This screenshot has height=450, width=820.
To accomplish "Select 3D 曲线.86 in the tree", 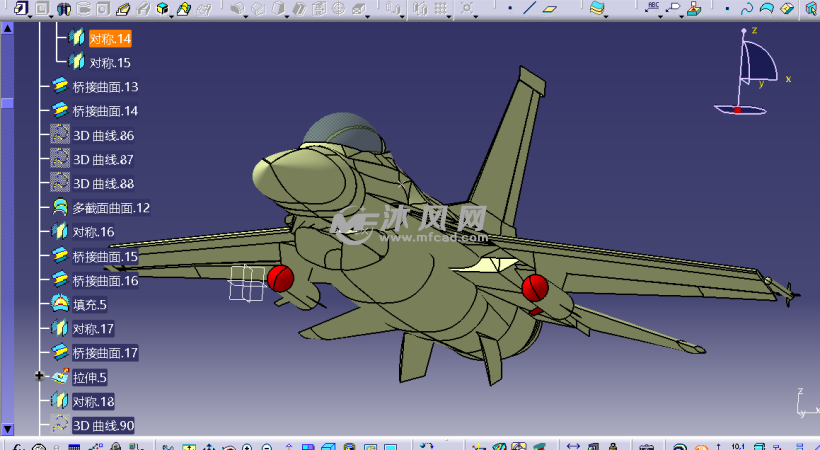I will click(104, 136).
